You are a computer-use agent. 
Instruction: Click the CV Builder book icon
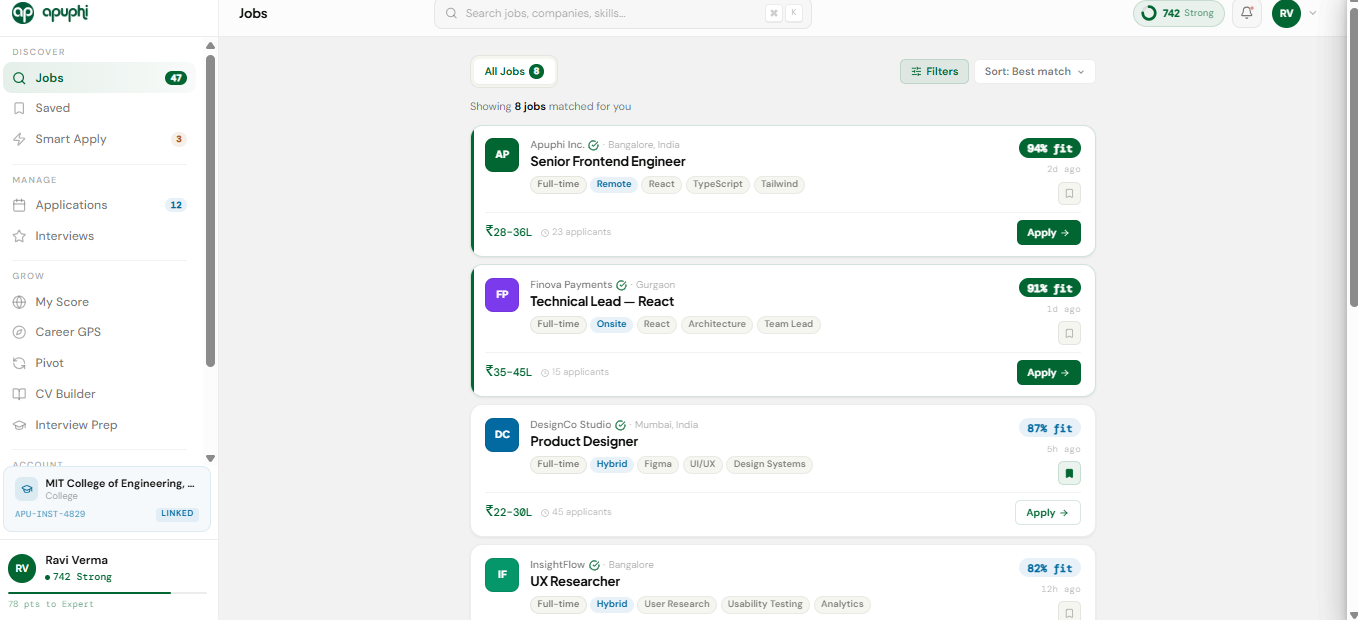pos(19,394)
